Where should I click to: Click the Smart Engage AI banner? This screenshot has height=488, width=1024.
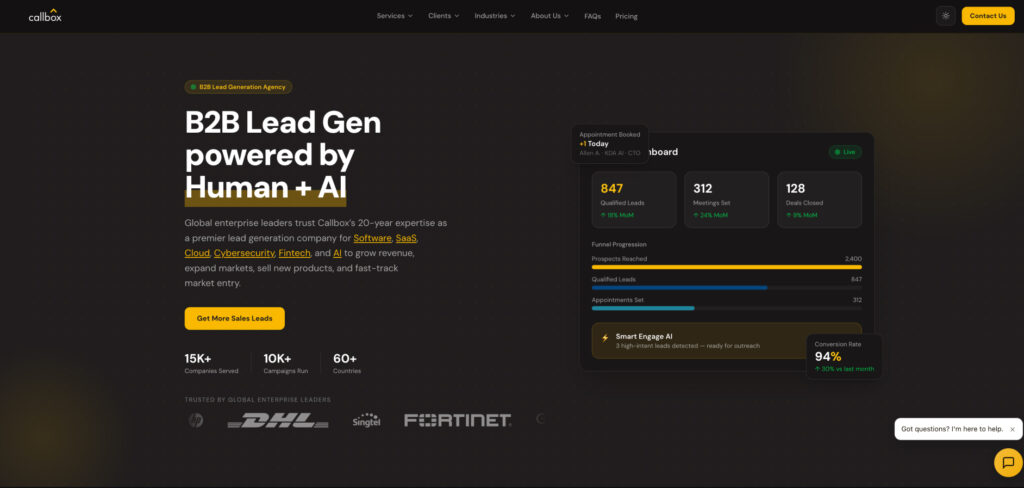[726, 340]
